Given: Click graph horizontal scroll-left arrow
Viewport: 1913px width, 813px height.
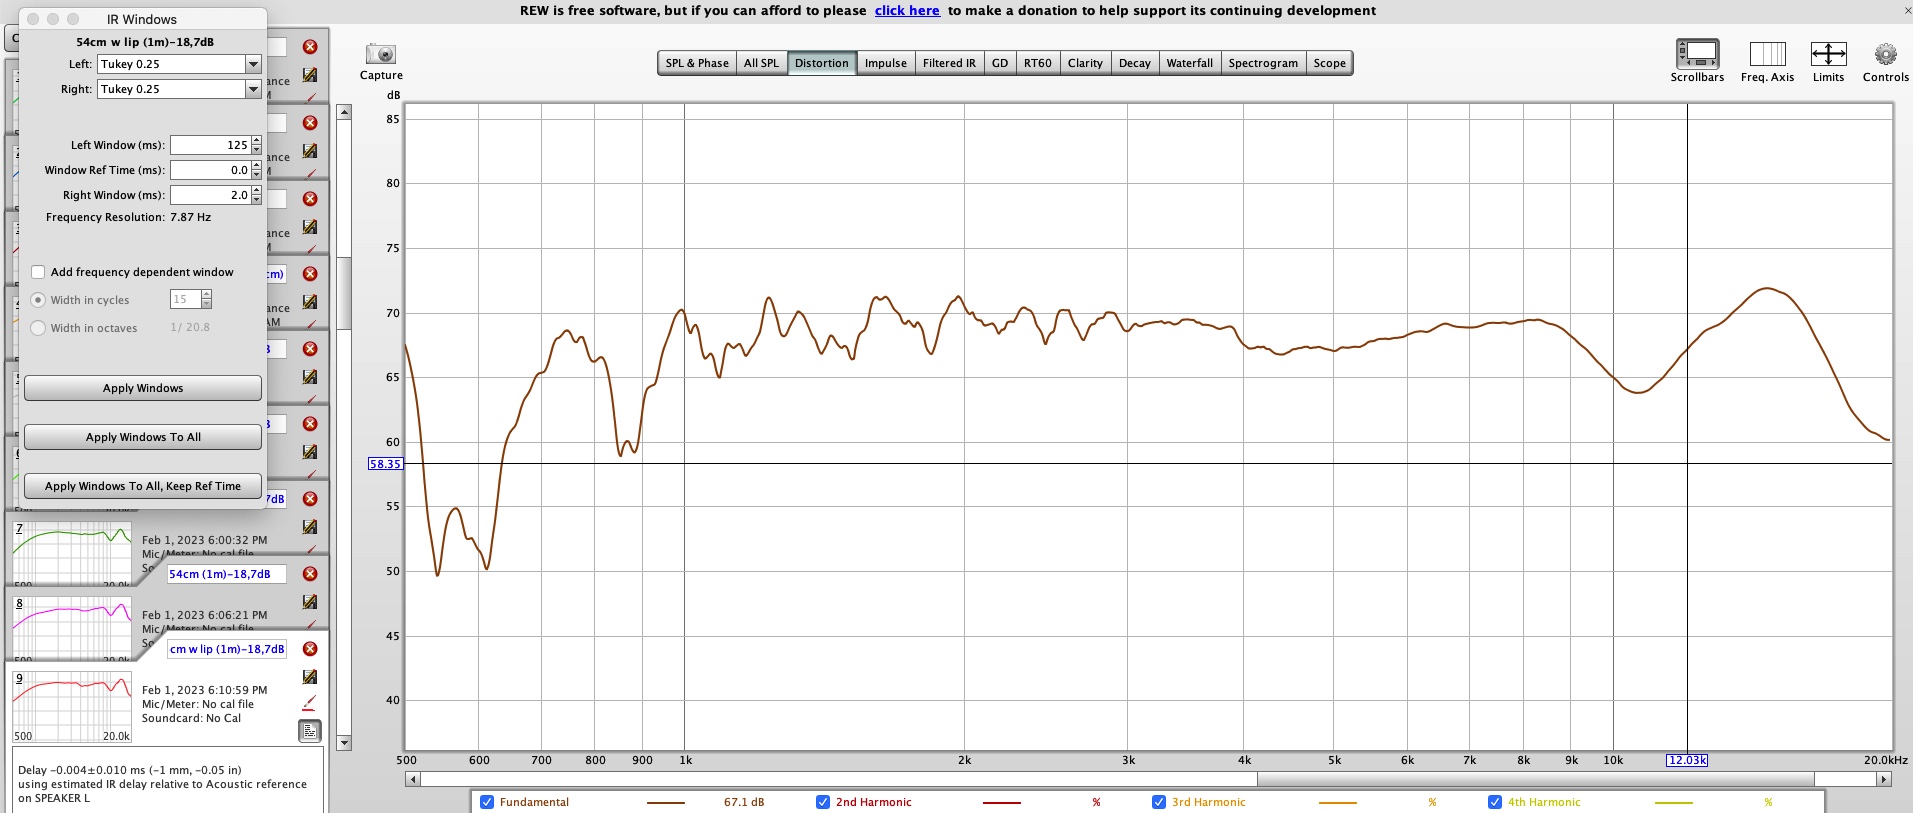Looking at the screenshot, I should (412, 779).
